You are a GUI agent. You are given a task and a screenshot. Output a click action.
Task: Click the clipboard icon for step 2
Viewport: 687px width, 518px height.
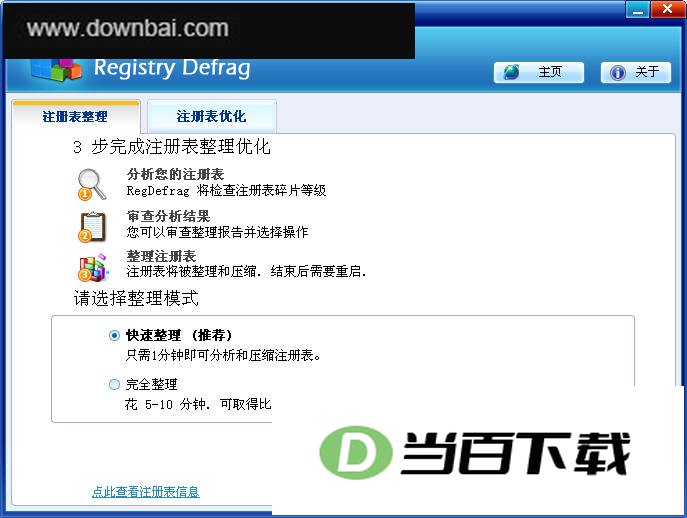point(92,227)
